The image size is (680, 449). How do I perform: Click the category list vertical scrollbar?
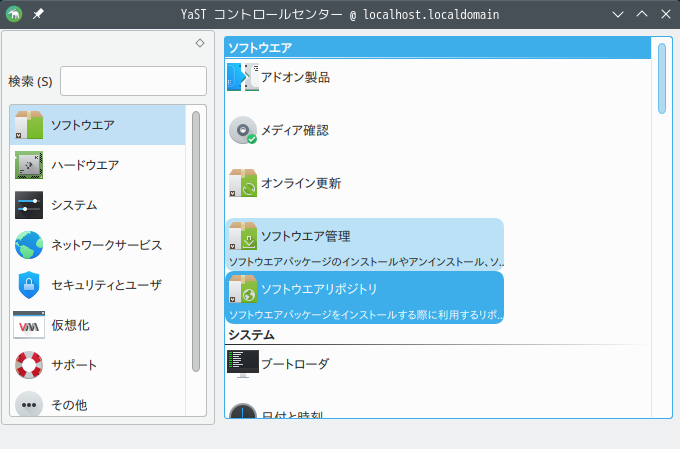196,241
